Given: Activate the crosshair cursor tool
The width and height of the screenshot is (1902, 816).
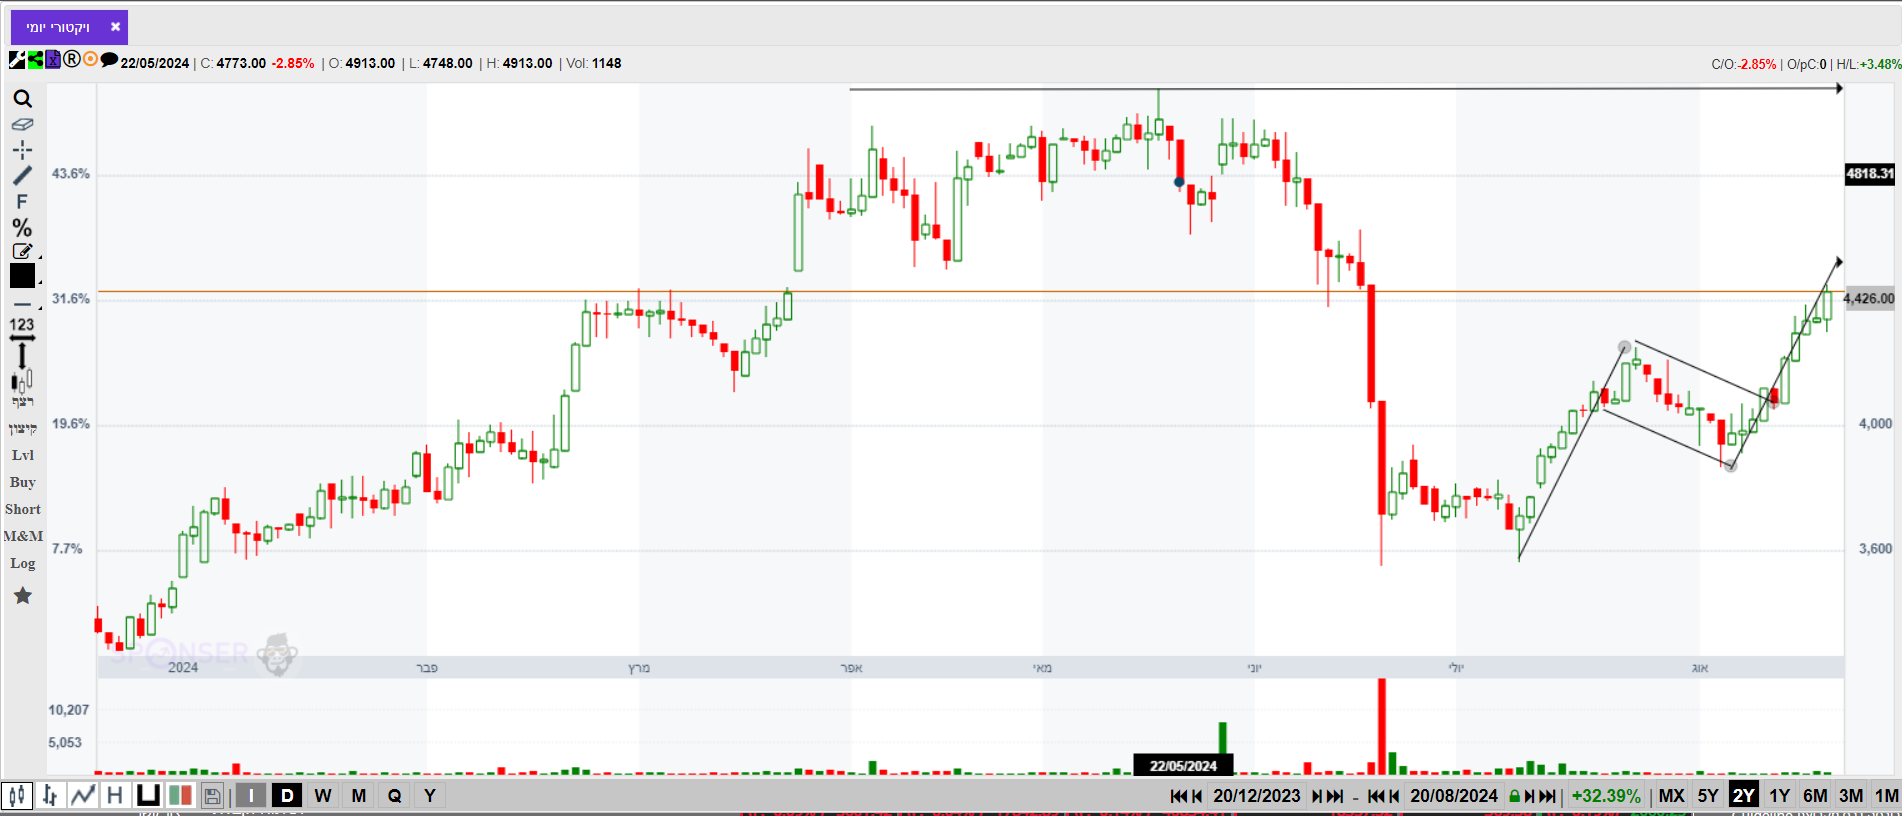Looking at the screenshot, I should [22, 150].
